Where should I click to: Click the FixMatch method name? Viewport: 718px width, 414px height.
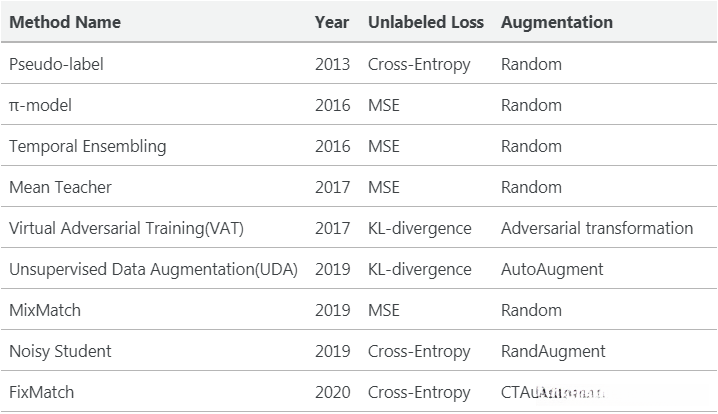(x=42, y=392)
